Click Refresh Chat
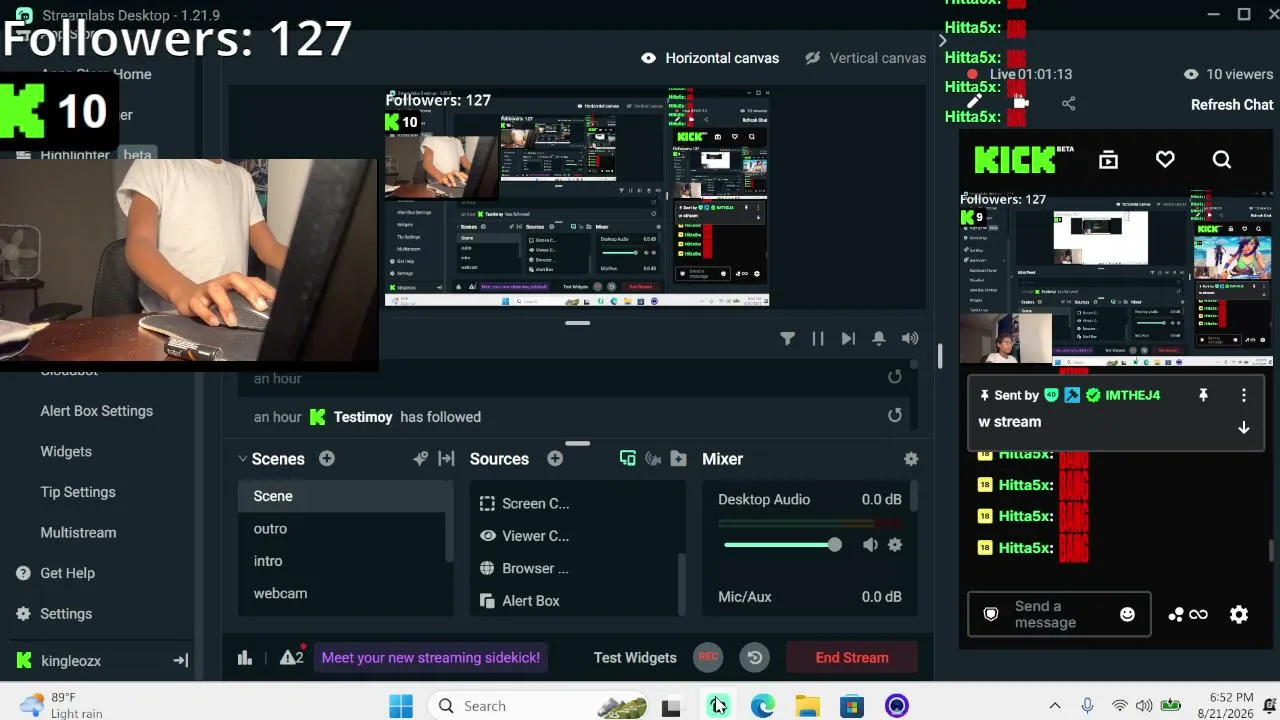Screen dimensions: 1280x720 click(1232, 105)
